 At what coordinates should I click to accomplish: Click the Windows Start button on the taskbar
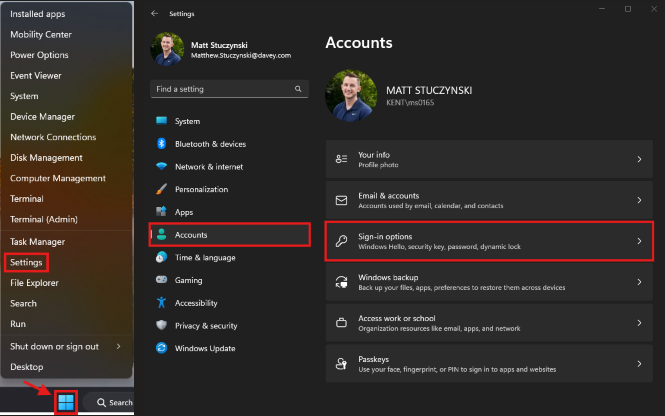(x=66, y=402)
